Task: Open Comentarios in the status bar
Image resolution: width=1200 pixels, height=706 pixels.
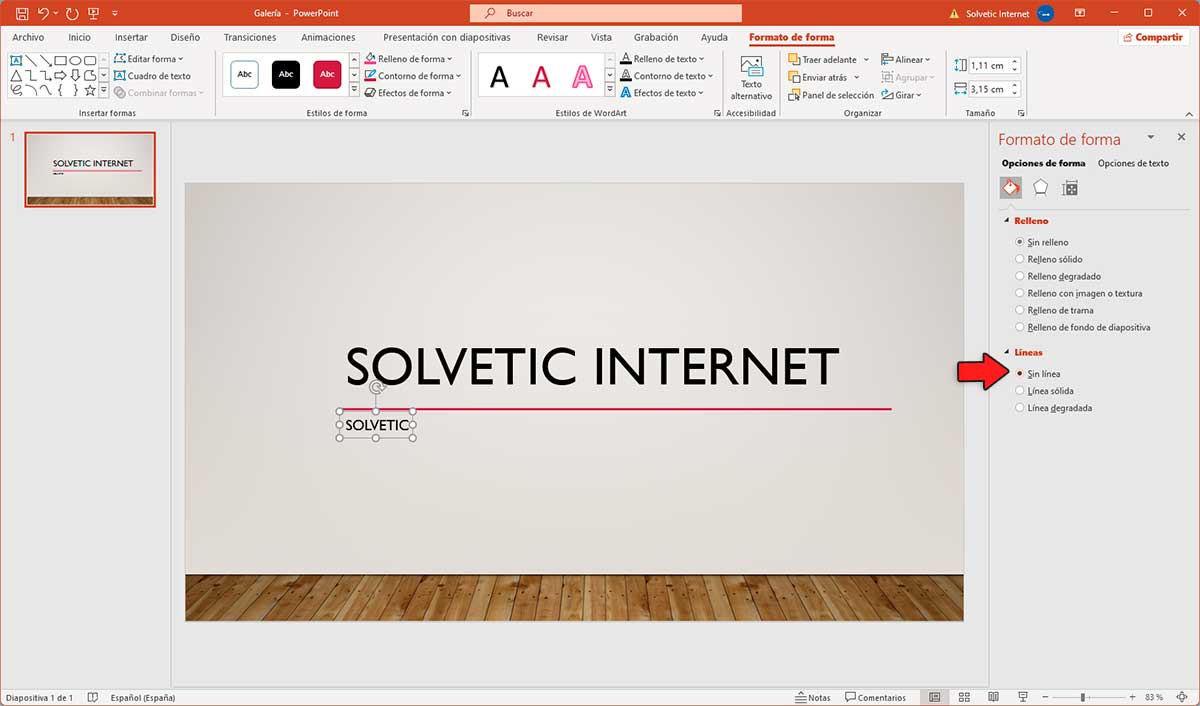Action: [x=875, y=697]
